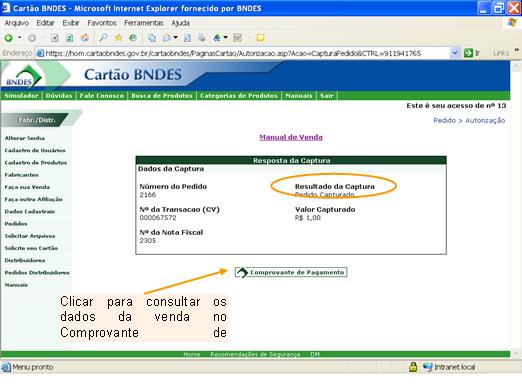Click the Mail envelope icon
This screenshot has width=522, height=391.
point(166,38)
